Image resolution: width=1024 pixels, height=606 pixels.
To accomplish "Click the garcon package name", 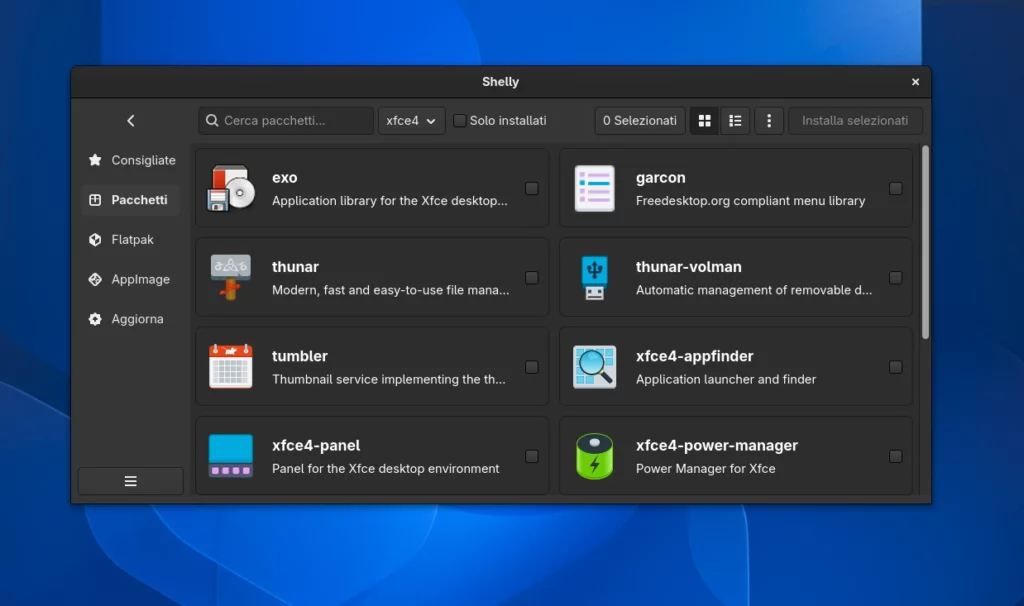I will (x=660, y=178).
